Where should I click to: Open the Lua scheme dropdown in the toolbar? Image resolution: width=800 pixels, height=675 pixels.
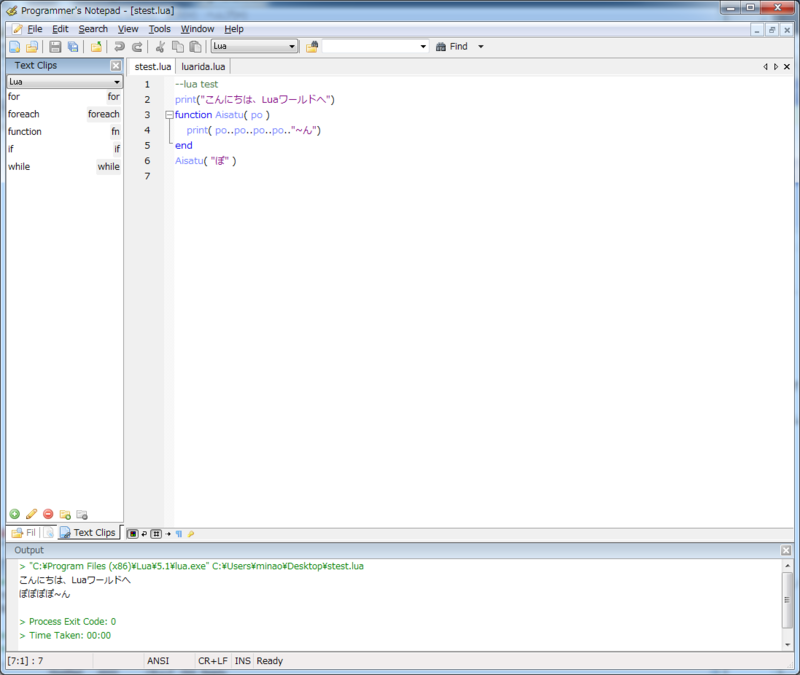coord(254,46)
